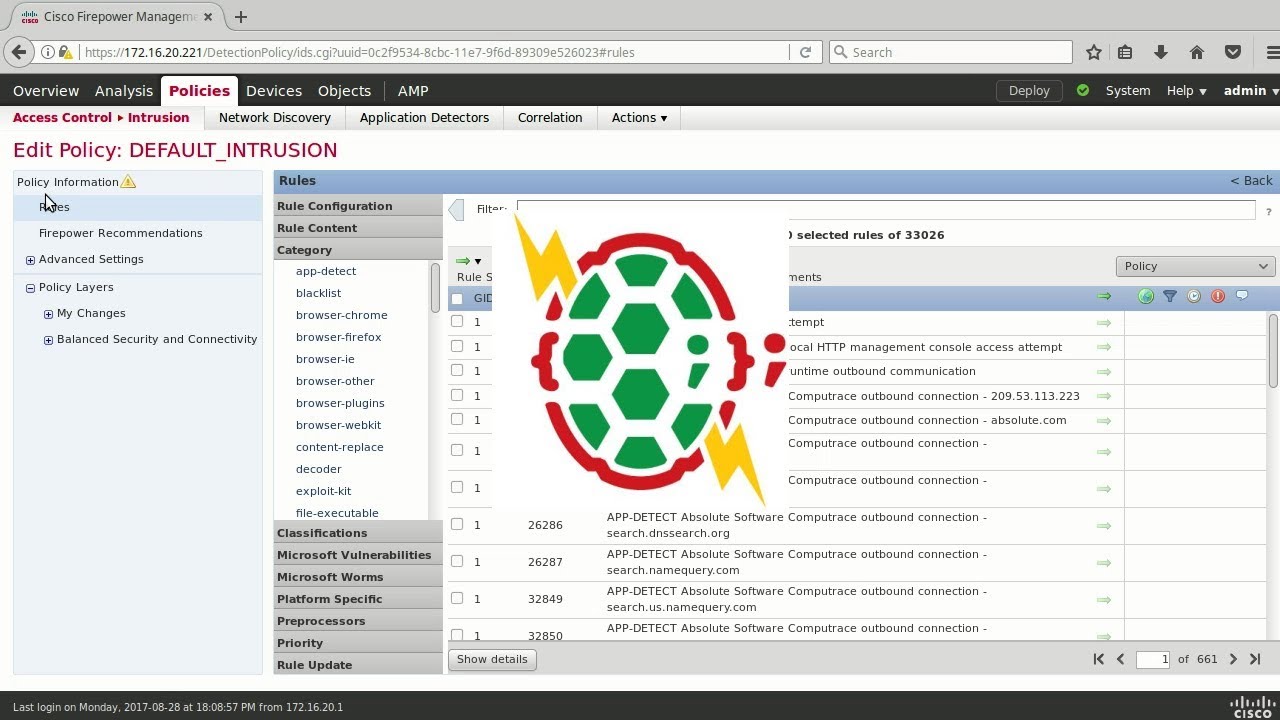This screenshot has height=720, width=1280.
Task: Open a new browser tab with plus icon
Action: coord(240,16)
